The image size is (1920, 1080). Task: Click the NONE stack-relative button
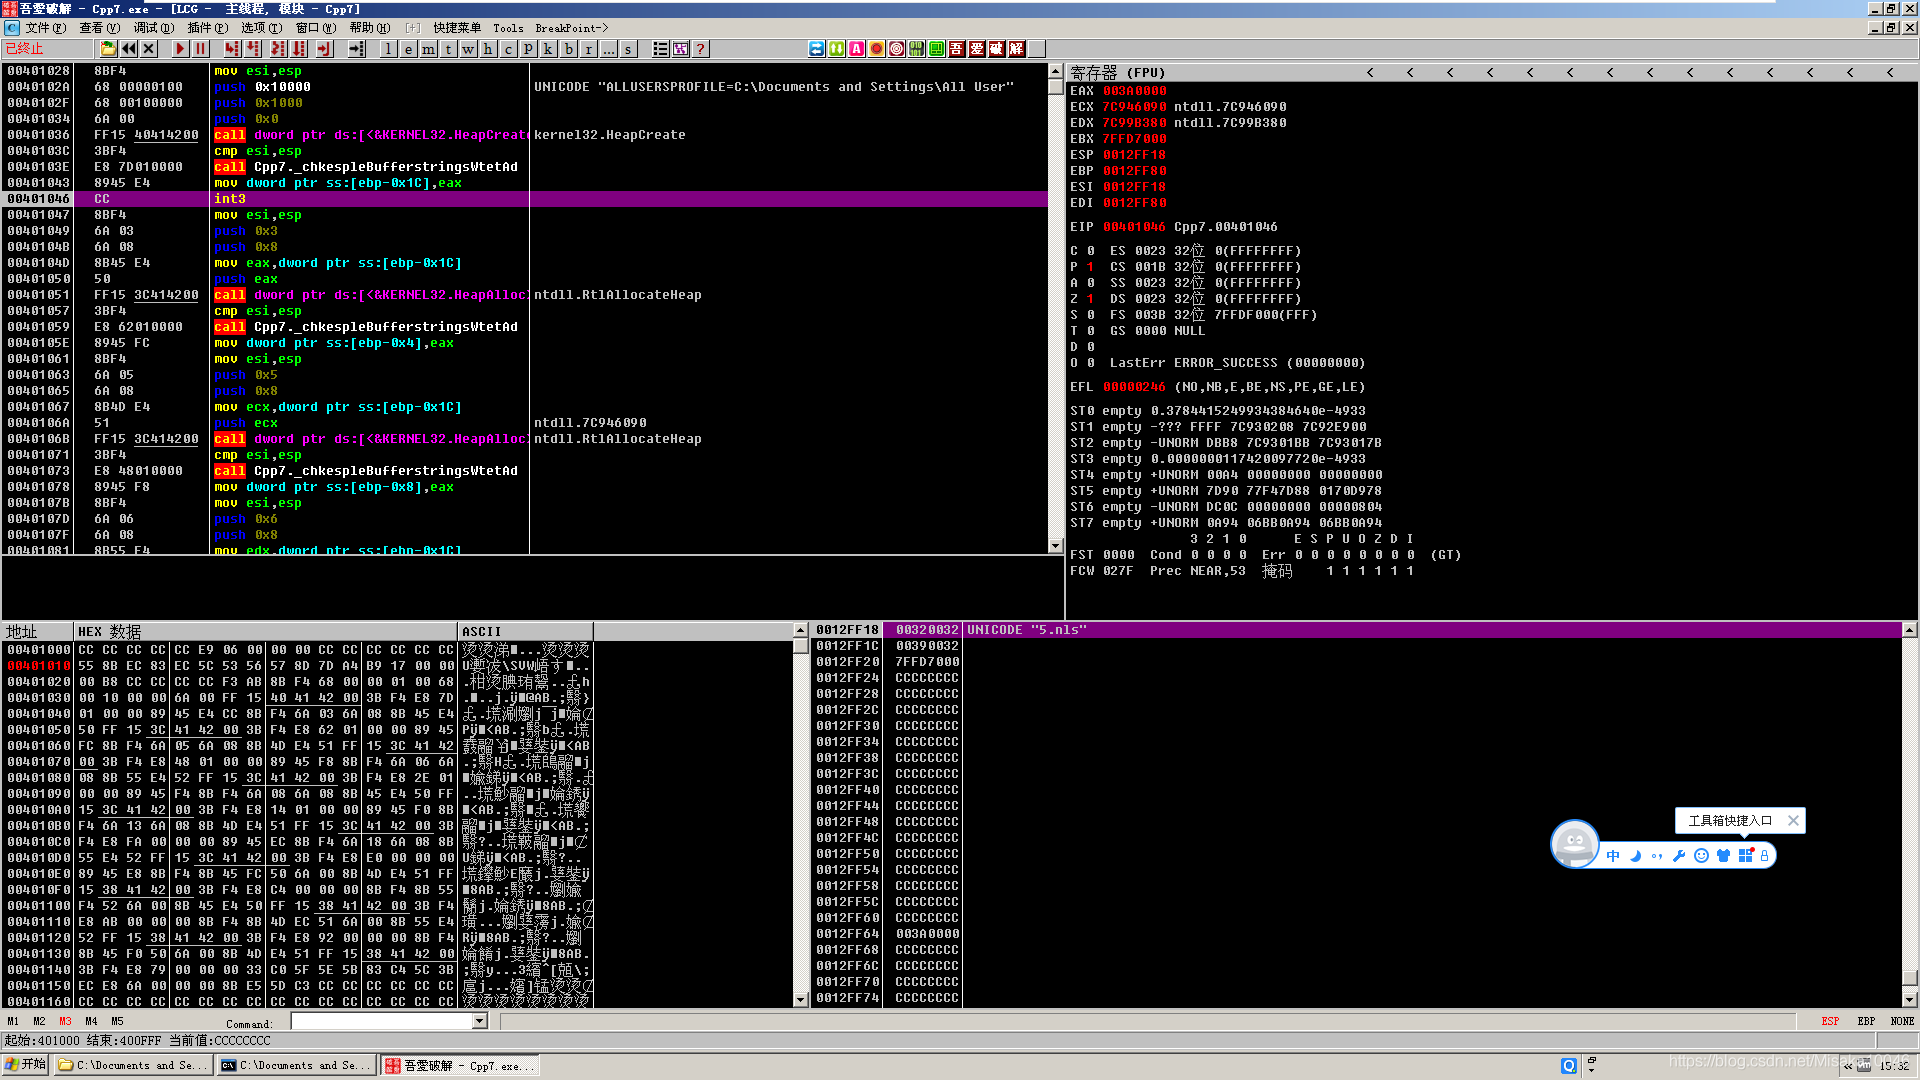(1902, 1021)
